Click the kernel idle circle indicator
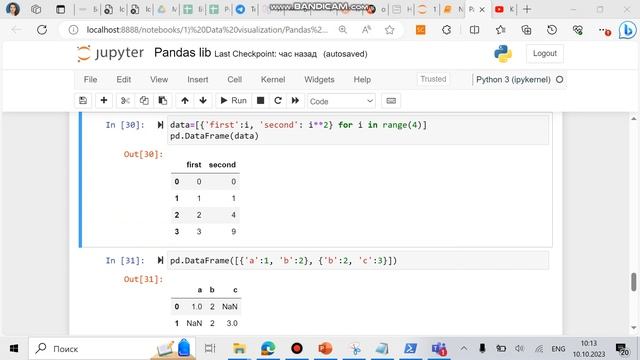 point(560,80)
